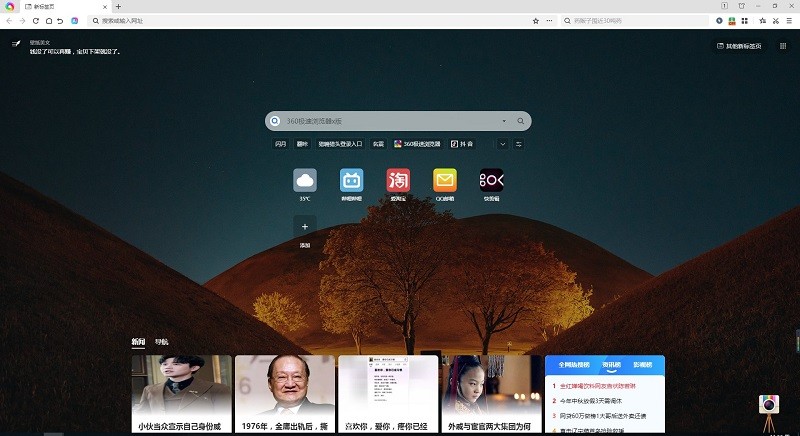
Task: Expand hot words with chevron down
Action: [x=503, y=144]
